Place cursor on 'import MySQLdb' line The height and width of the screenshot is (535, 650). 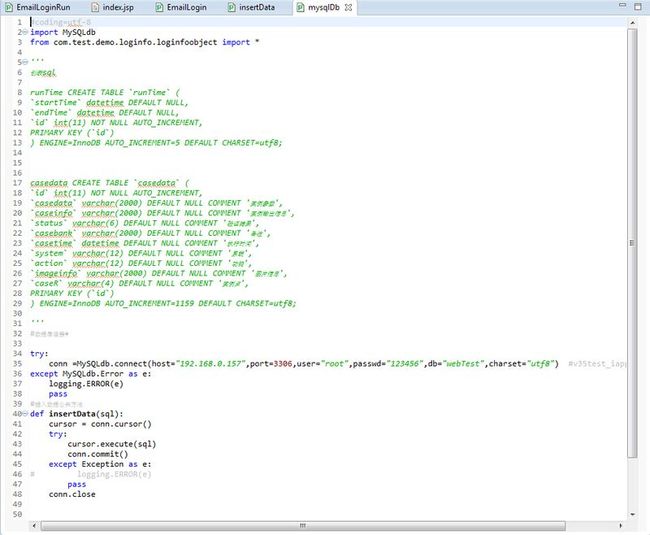[x=63, y=32]
